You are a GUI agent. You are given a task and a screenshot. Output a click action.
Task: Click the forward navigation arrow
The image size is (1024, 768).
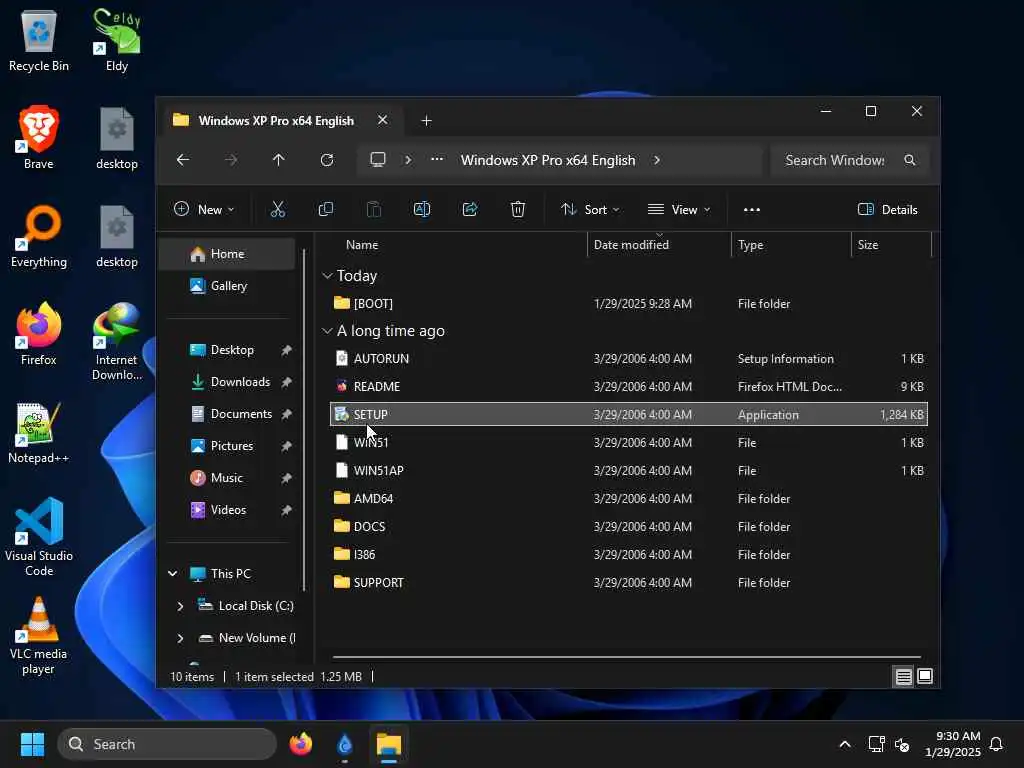coord(231,160)
